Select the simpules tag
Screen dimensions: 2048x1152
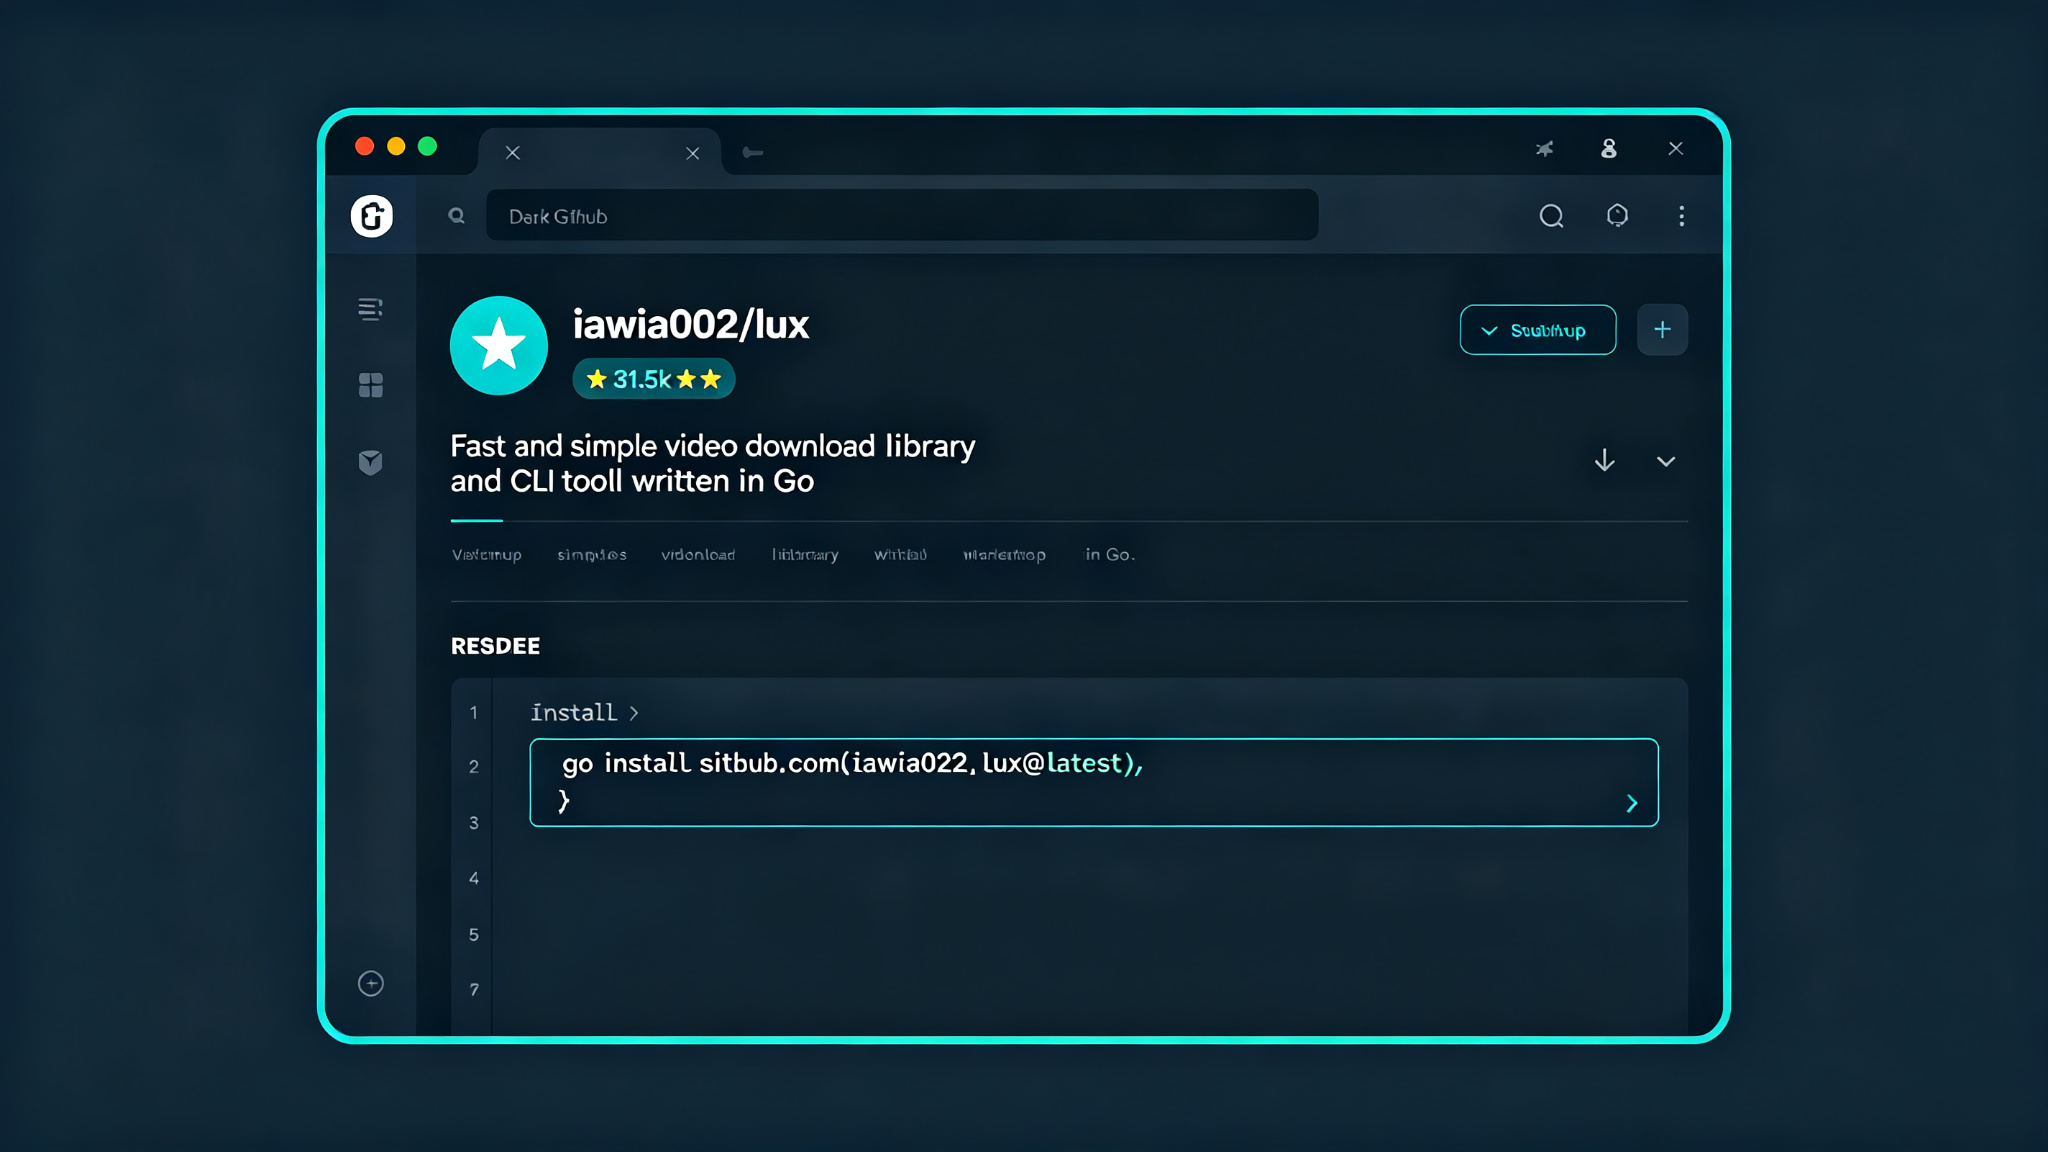[592, 554]
